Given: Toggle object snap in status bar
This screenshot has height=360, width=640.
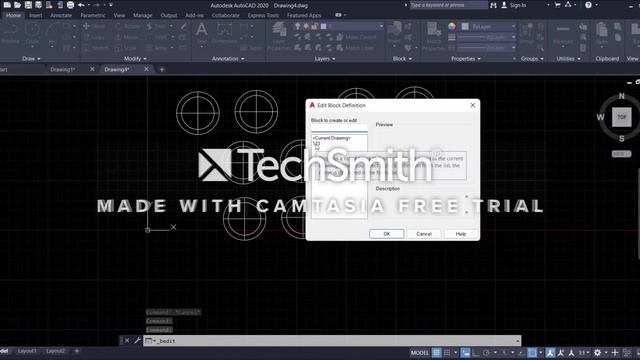Looking at the screenshot, I should click(532, 352).
